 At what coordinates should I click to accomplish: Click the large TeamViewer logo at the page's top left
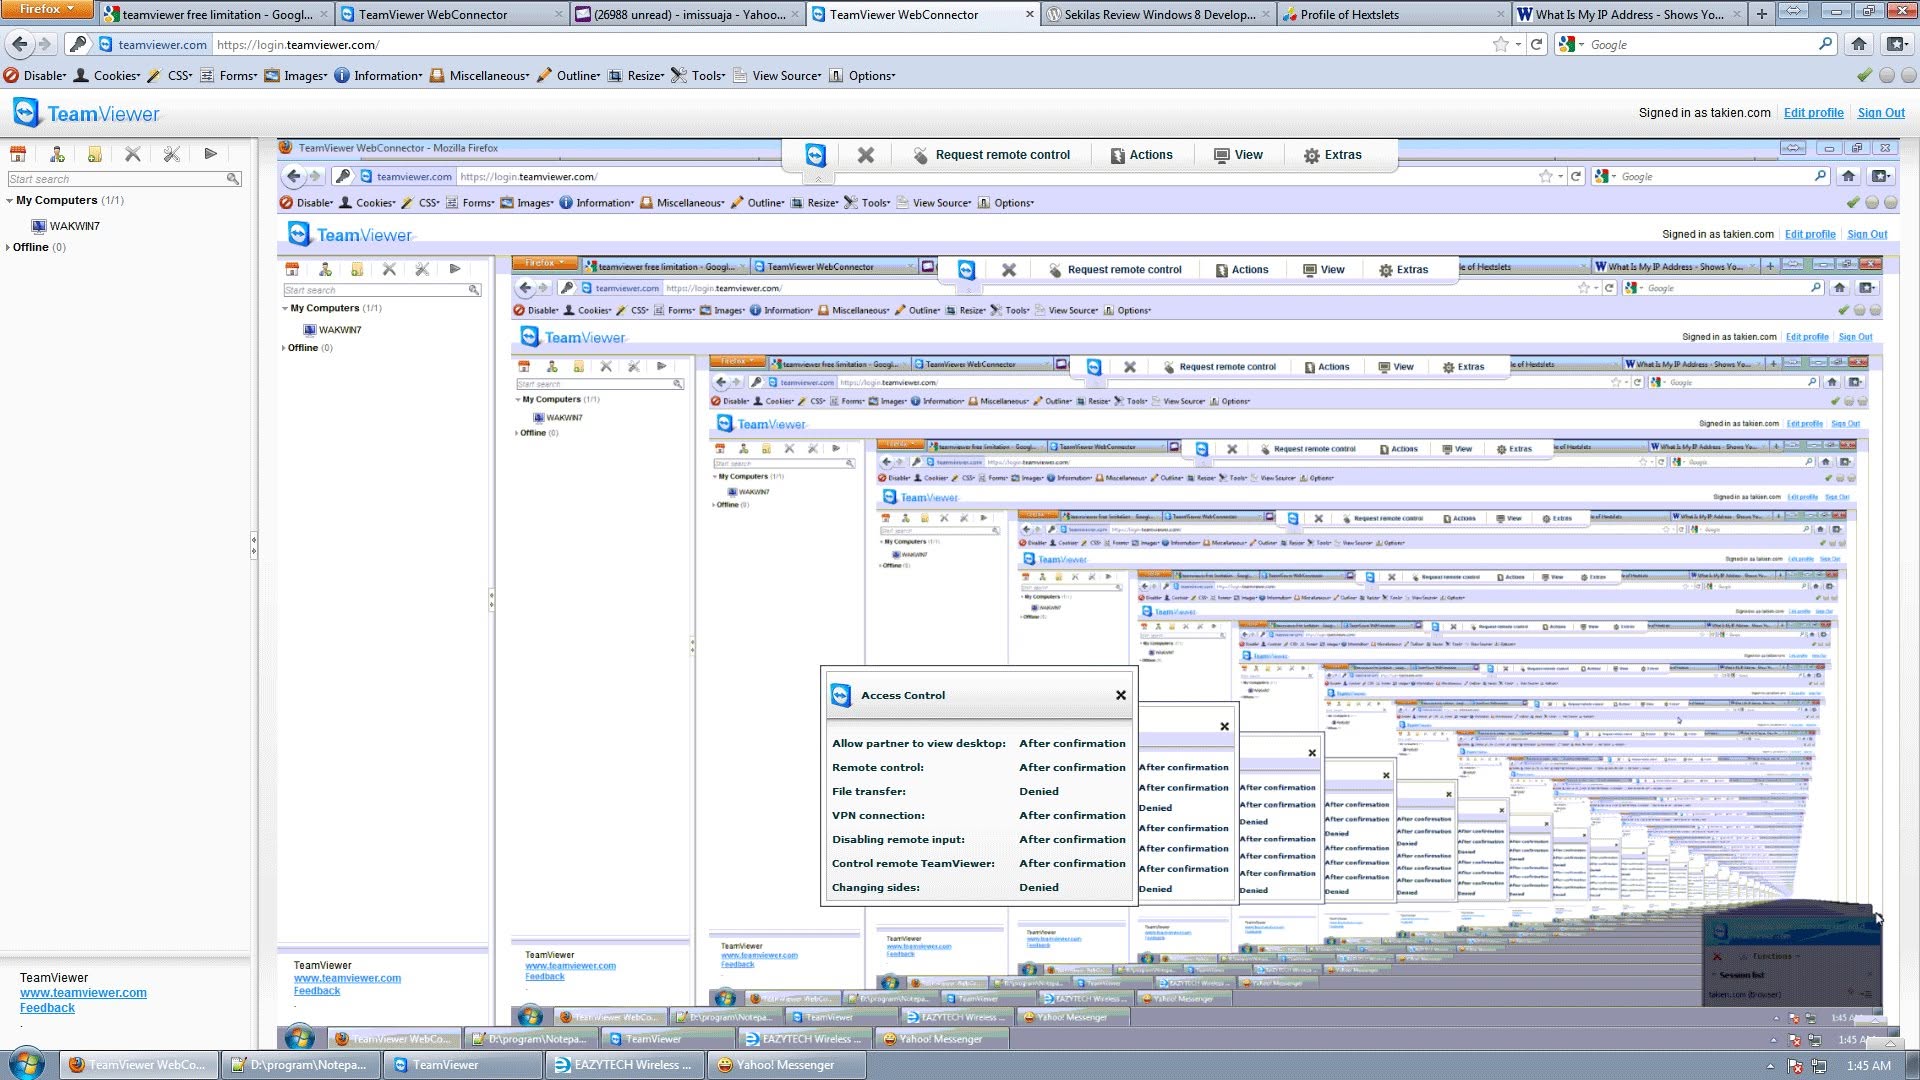[x=87, y=113]
